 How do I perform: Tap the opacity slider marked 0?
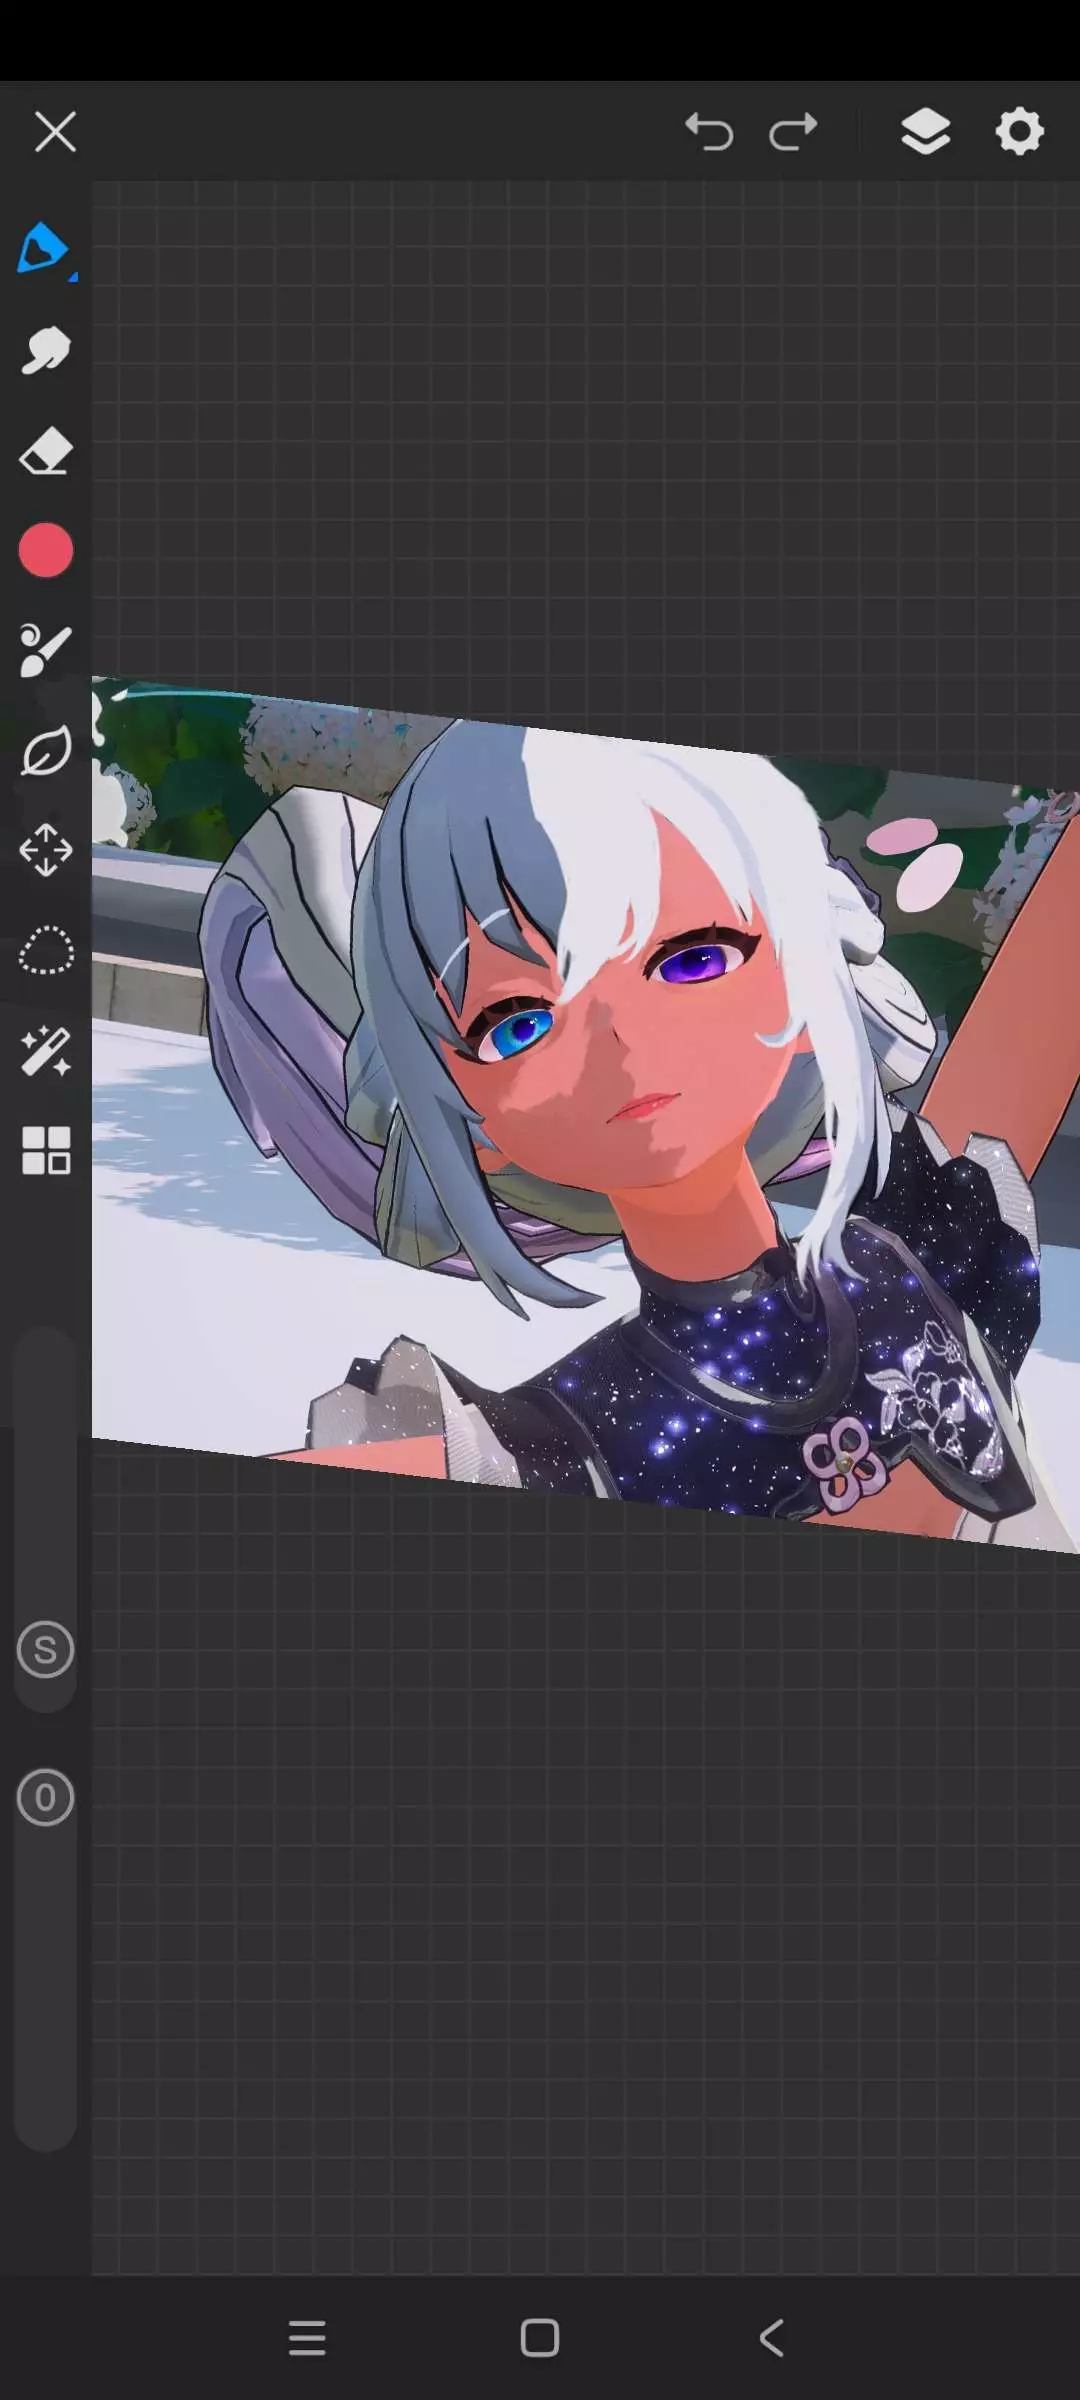tap(45, 1798)
